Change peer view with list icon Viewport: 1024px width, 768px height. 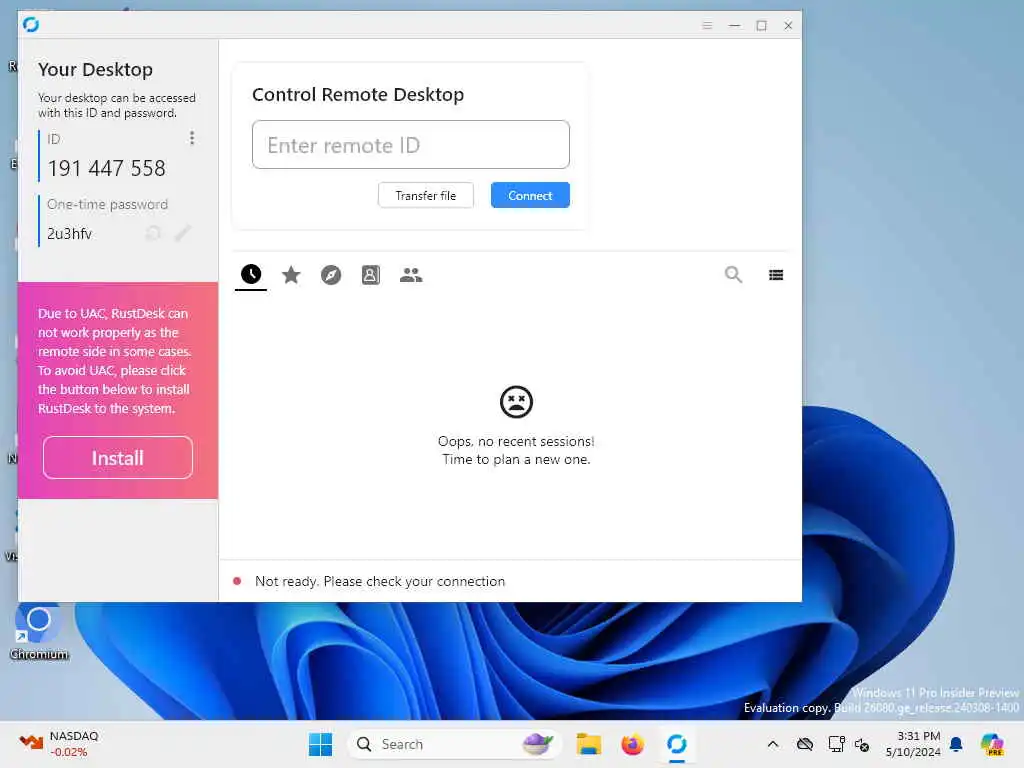click(776, 275)
